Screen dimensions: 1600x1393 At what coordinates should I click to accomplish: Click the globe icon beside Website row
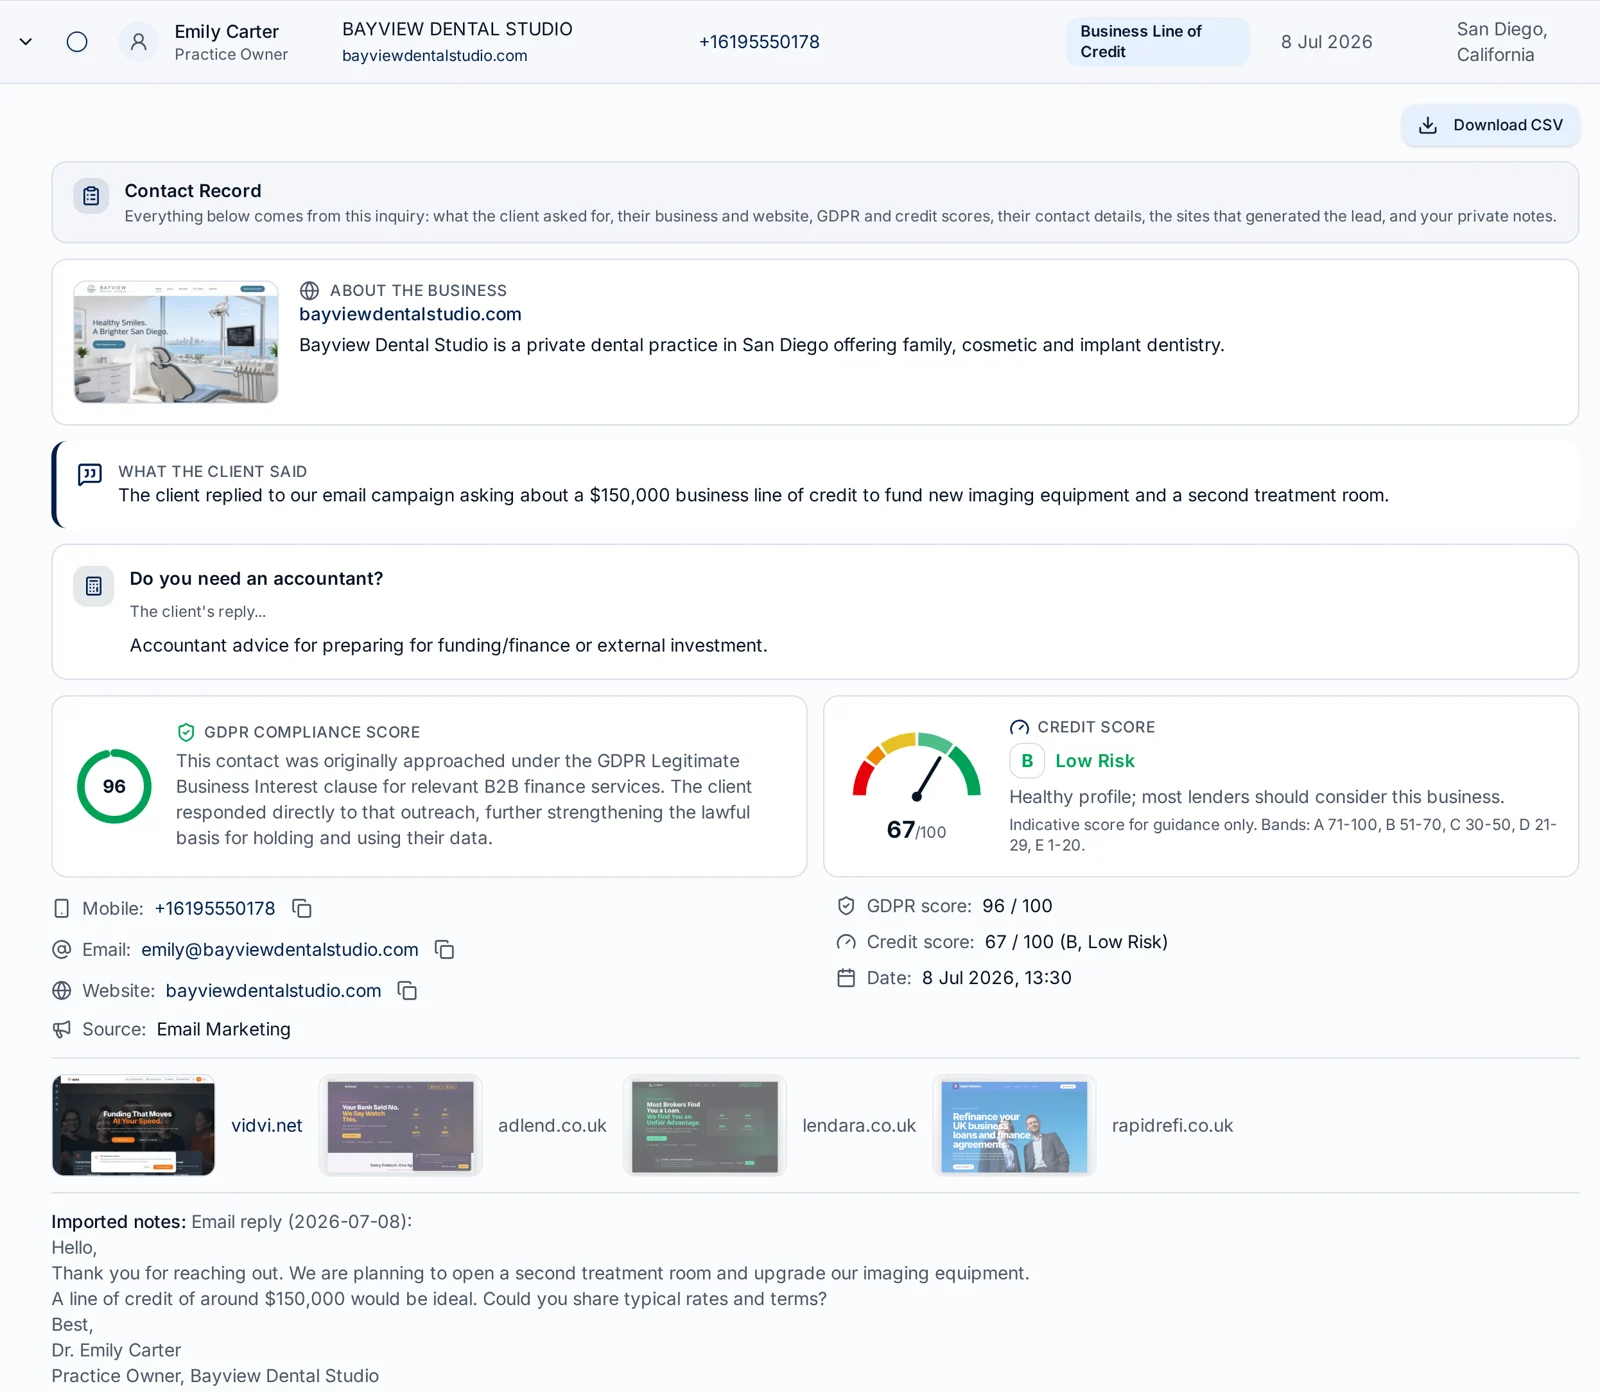[61, 990]
